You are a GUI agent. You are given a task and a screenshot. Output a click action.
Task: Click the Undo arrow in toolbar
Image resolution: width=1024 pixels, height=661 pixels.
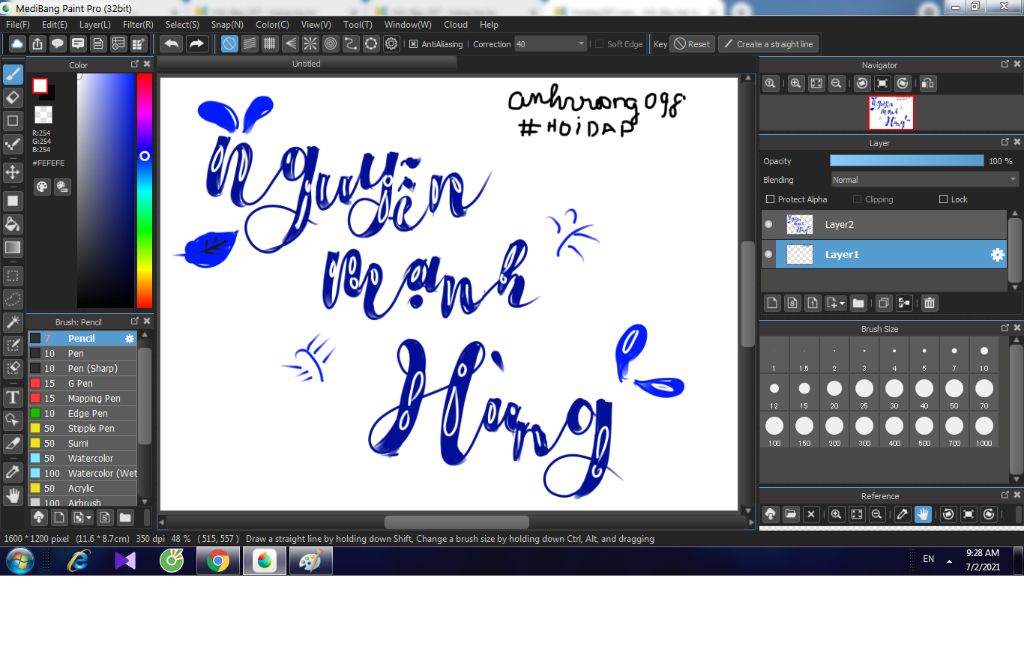[171, 44]
